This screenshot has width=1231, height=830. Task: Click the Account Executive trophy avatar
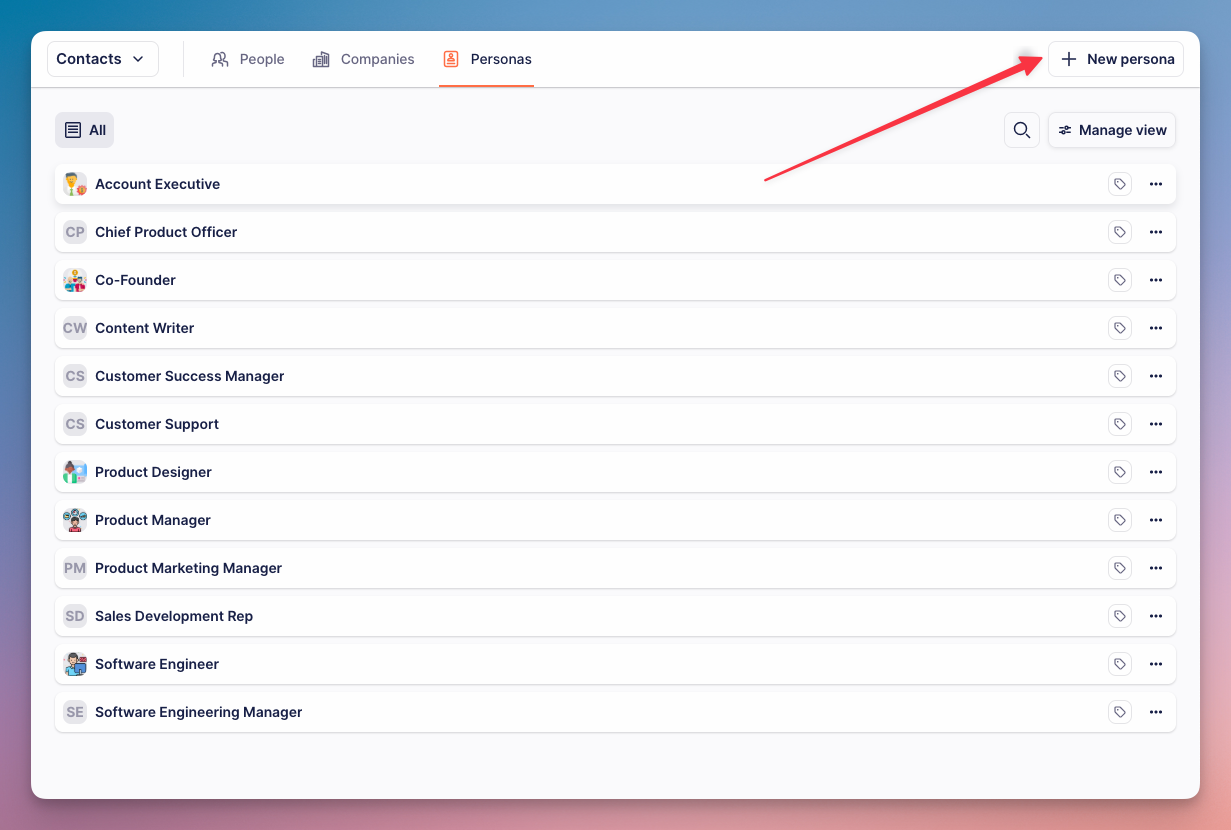(75, 184)
